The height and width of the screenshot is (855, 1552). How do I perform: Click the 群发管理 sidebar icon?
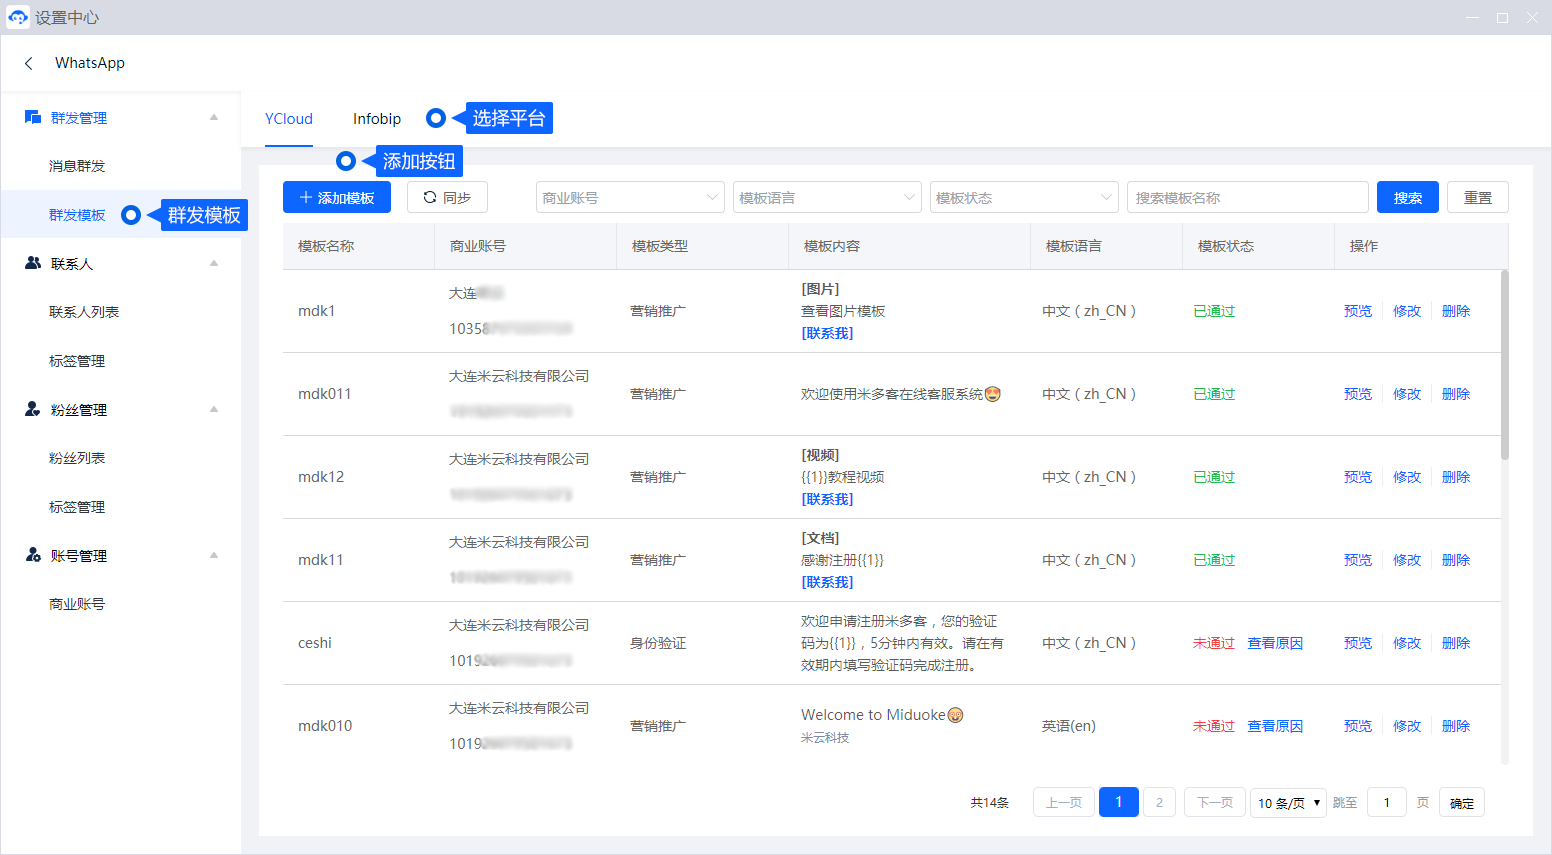pyautogui.click(x=33, y=118)
